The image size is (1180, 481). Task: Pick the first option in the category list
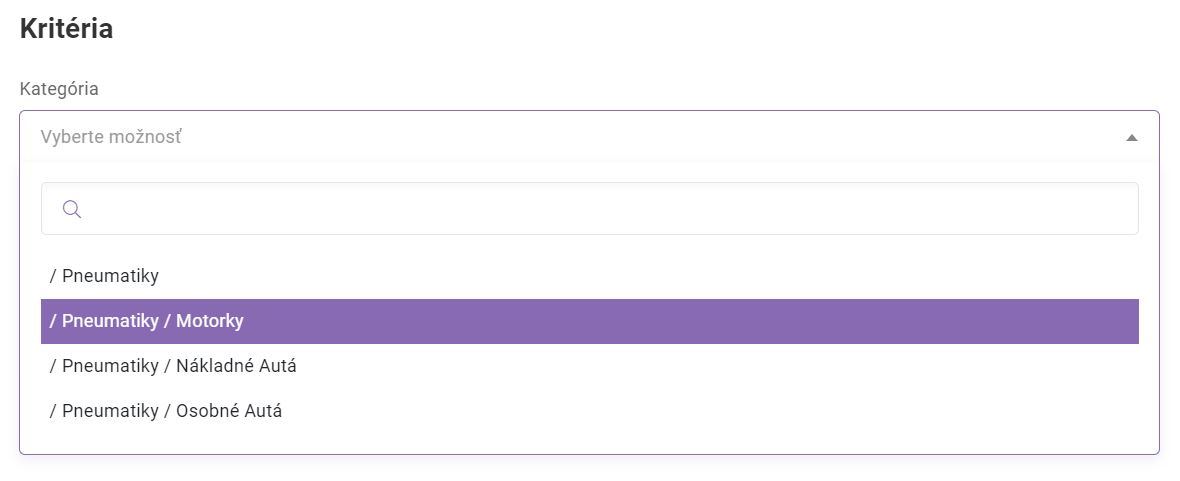[x=104, y=275]
